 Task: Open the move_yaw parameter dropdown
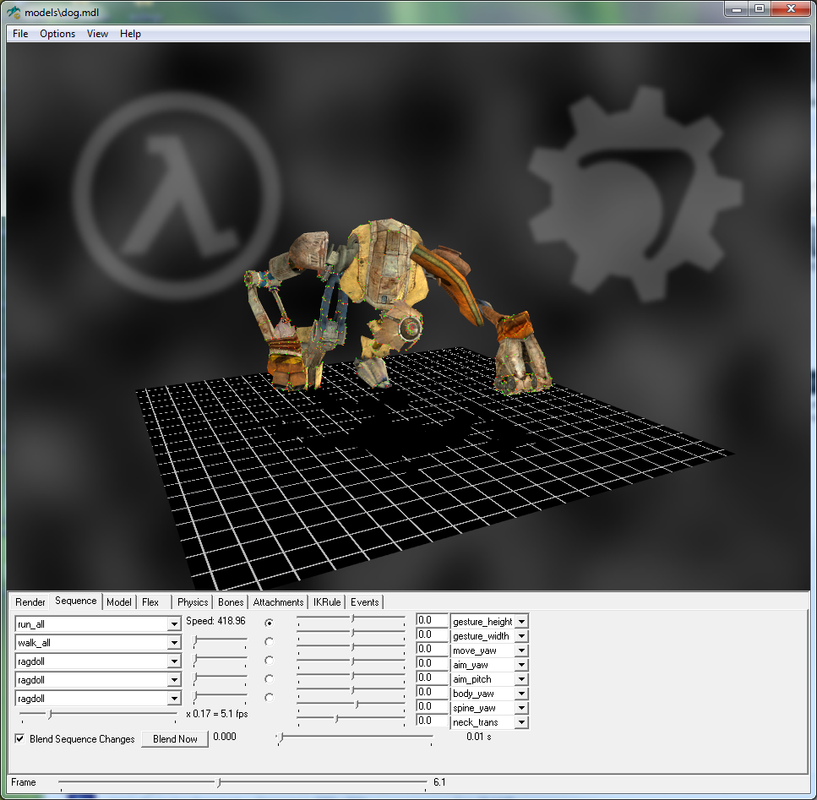(522, 650)
